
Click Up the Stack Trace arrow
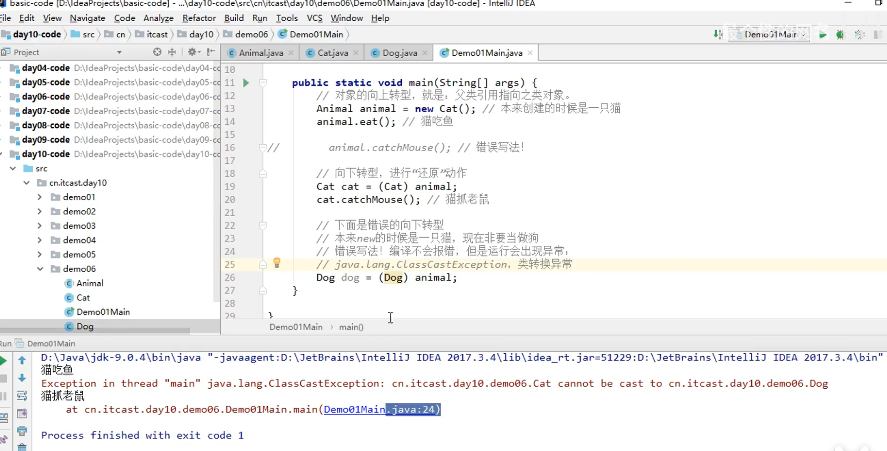(22, 360)
